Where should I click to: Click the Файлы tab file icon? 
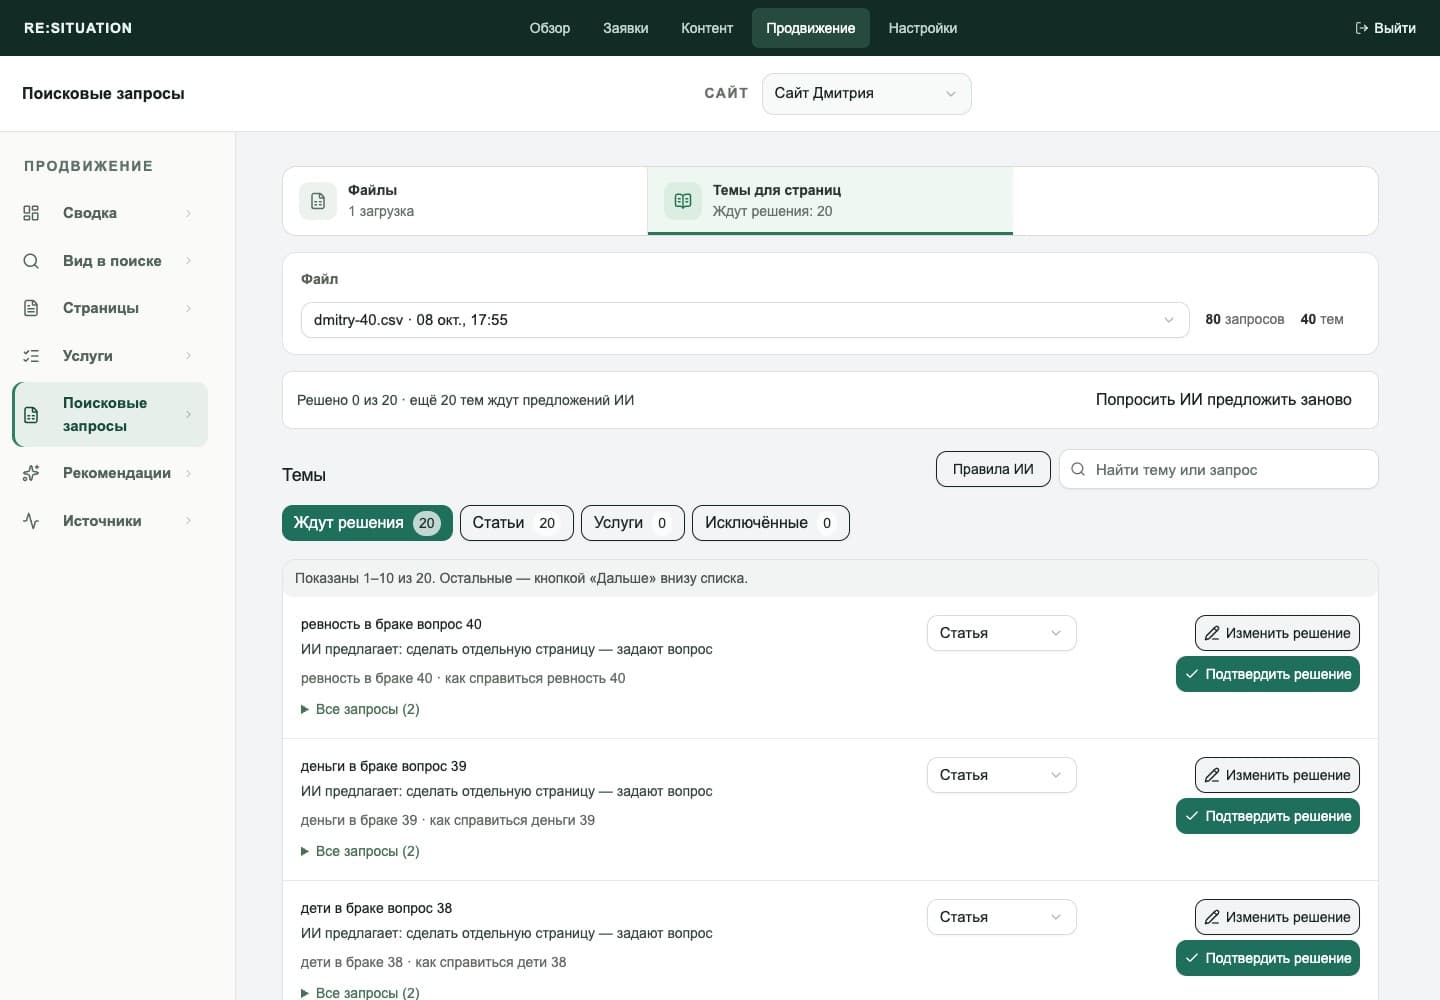318,201
